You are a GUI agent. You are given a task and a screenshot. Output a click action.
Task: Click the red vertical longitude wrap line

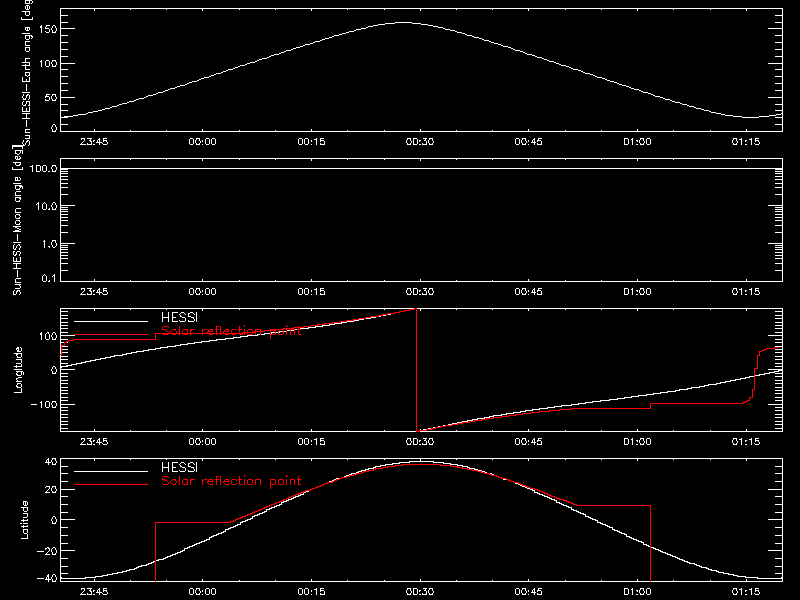pyautogui.click(x=417, y=370)
